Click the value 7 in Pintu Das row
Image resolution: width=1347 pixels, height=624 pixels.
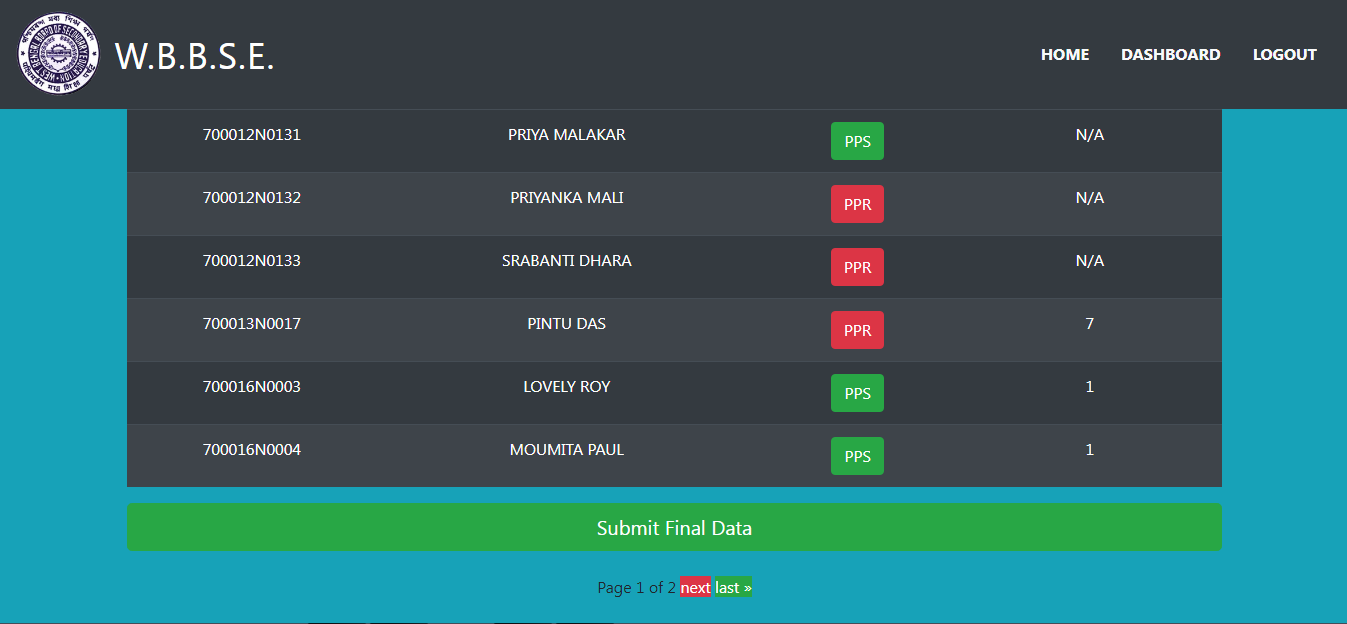tap(1090, 324)
